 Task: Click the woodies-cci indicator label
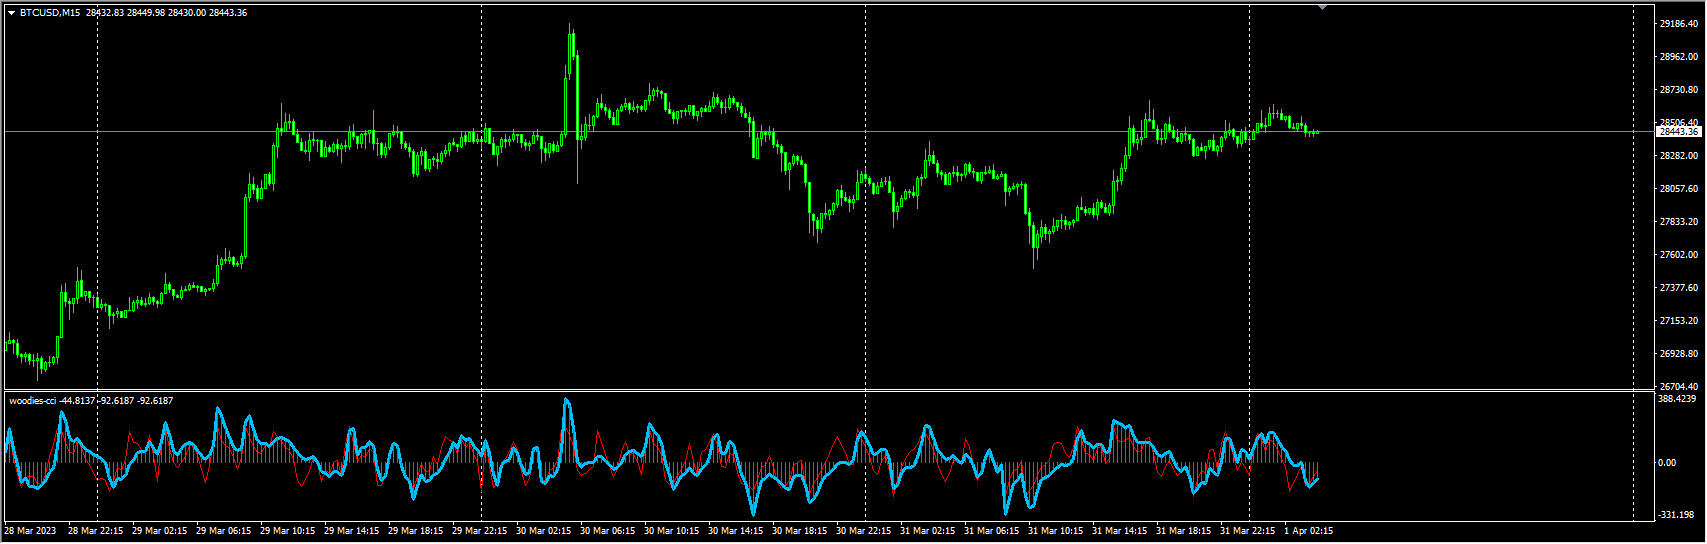coord(34,401)
